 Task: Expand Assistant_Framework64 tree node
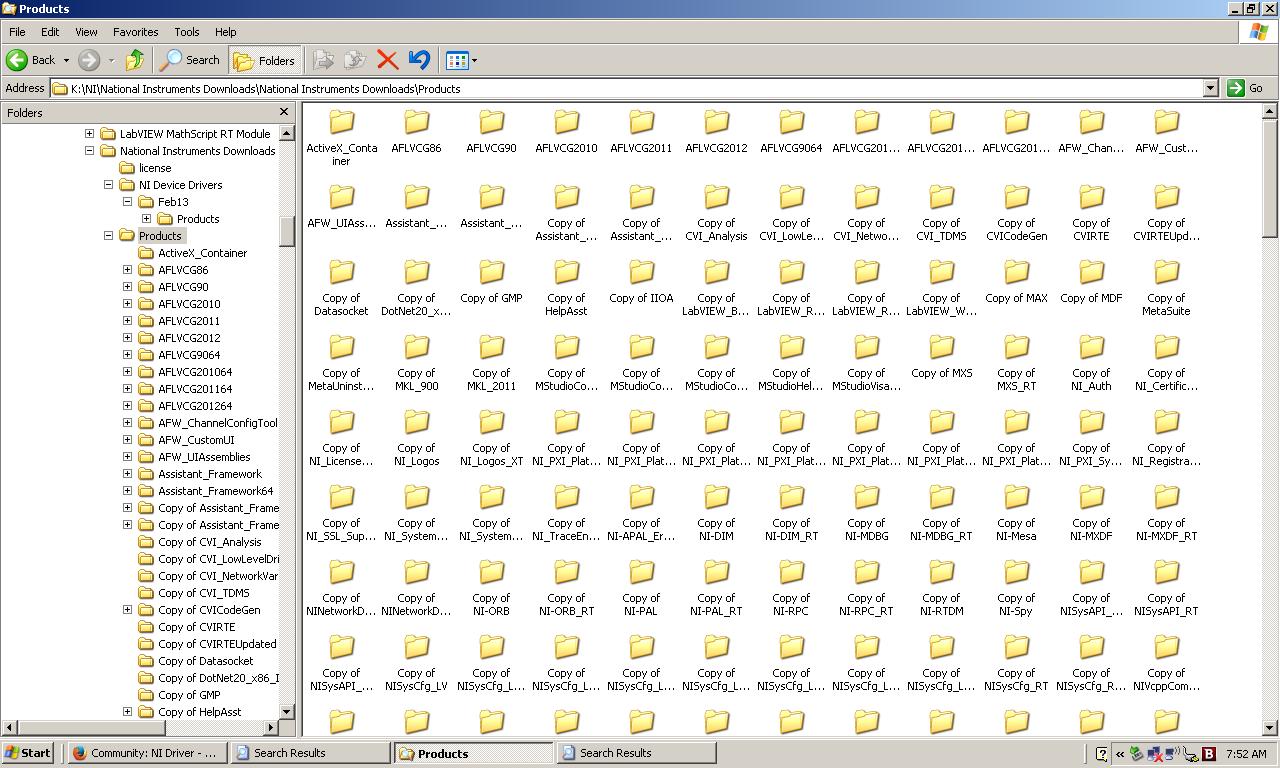127,491
